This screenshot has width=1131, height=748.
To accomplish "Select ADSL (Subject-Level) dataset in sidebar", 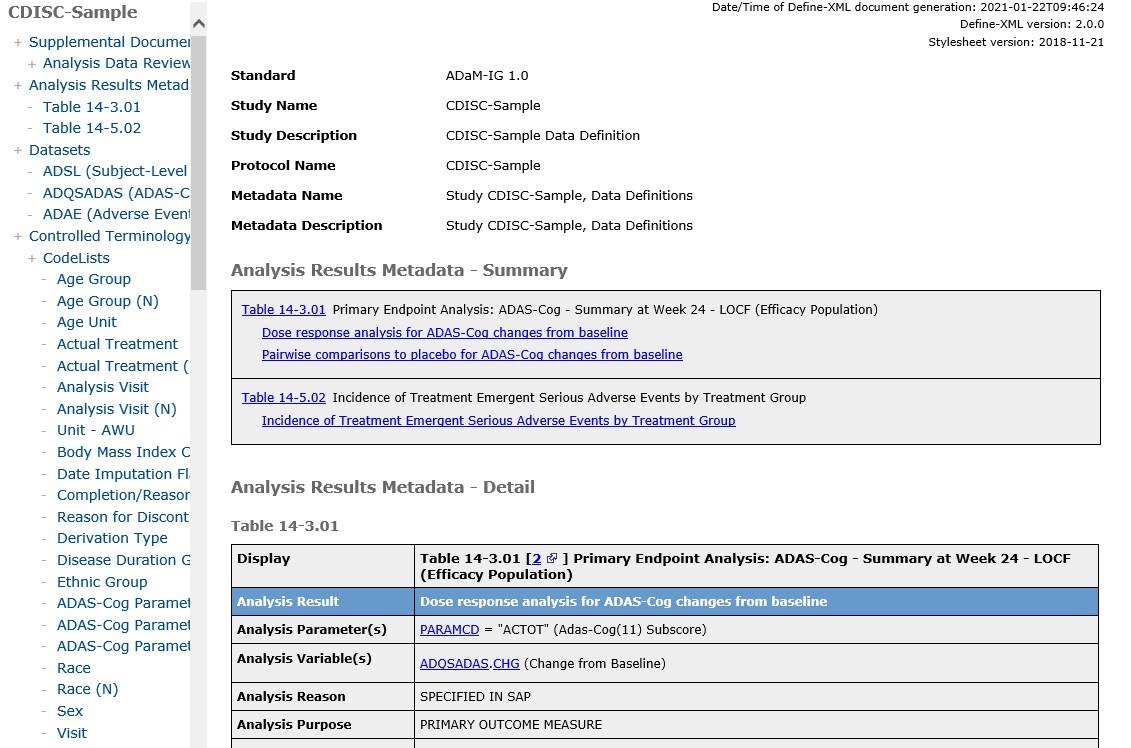I will coord(115,171).
